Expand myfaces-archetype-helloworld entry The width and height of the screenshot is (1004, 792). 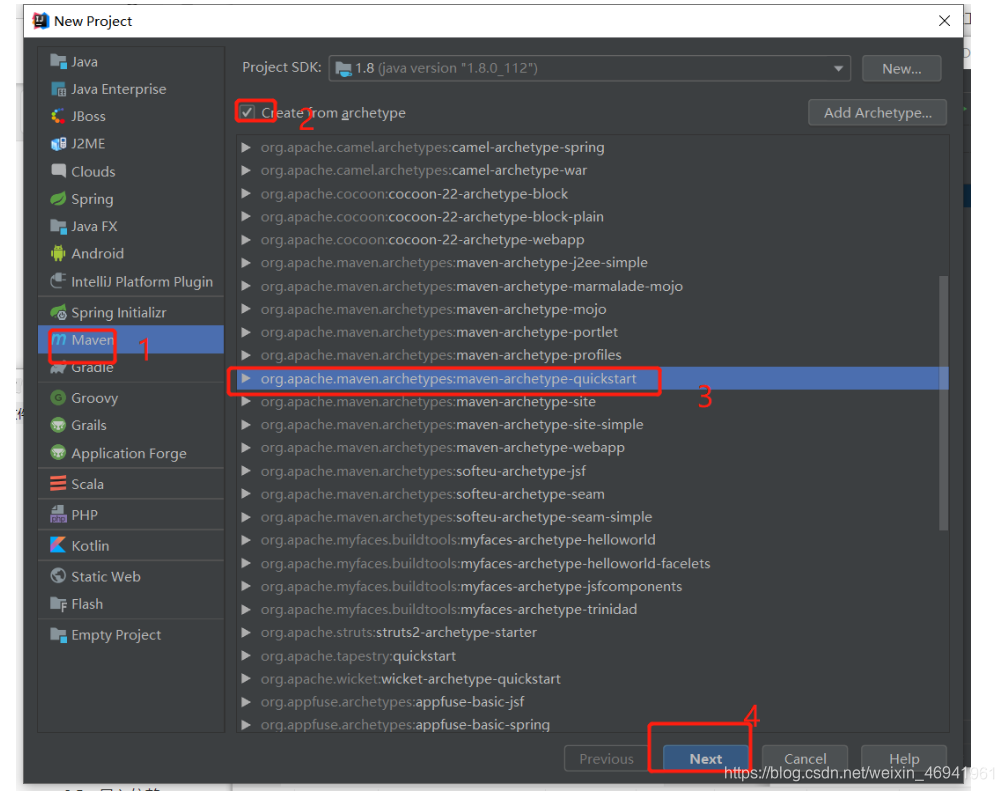(246, 540)
